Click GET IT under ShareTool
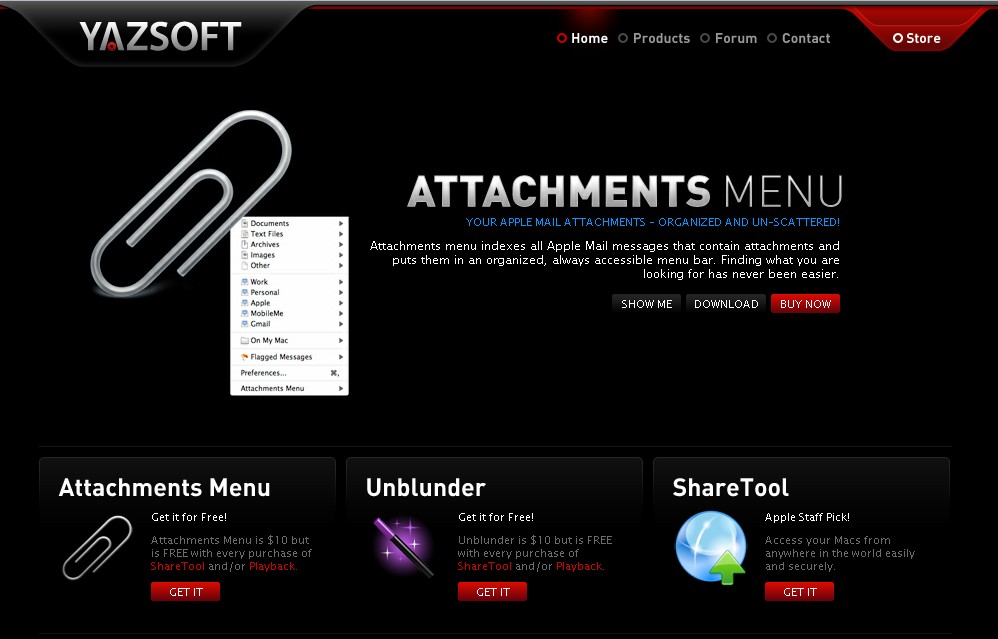 799,592
